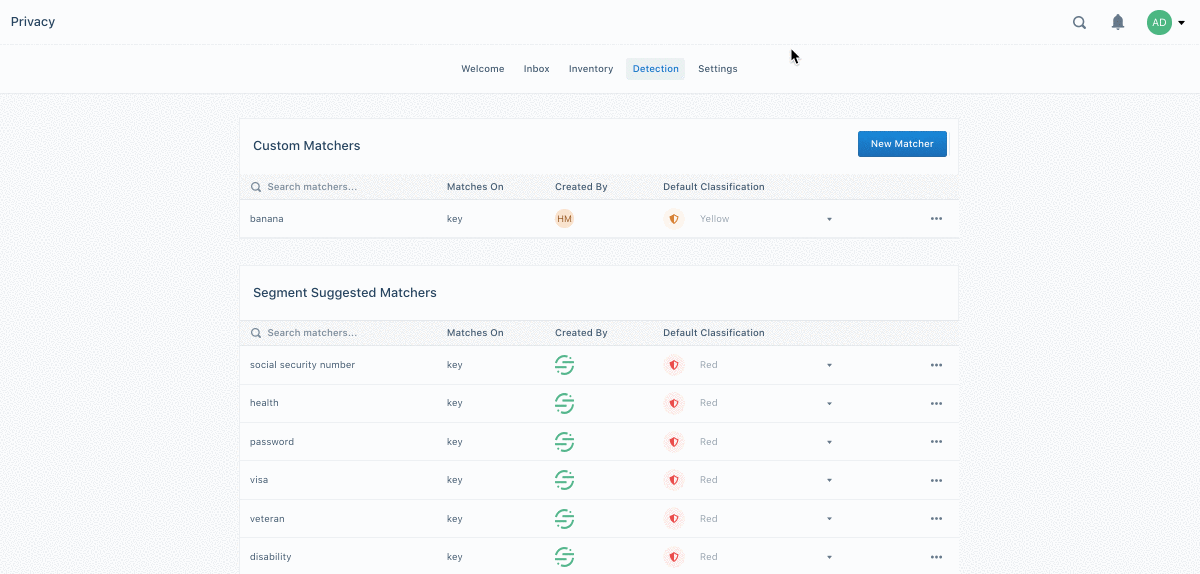Screen dimensions: 1200x574
Task: Switch to the Inventory tab
Action: [x=590, y=69]
